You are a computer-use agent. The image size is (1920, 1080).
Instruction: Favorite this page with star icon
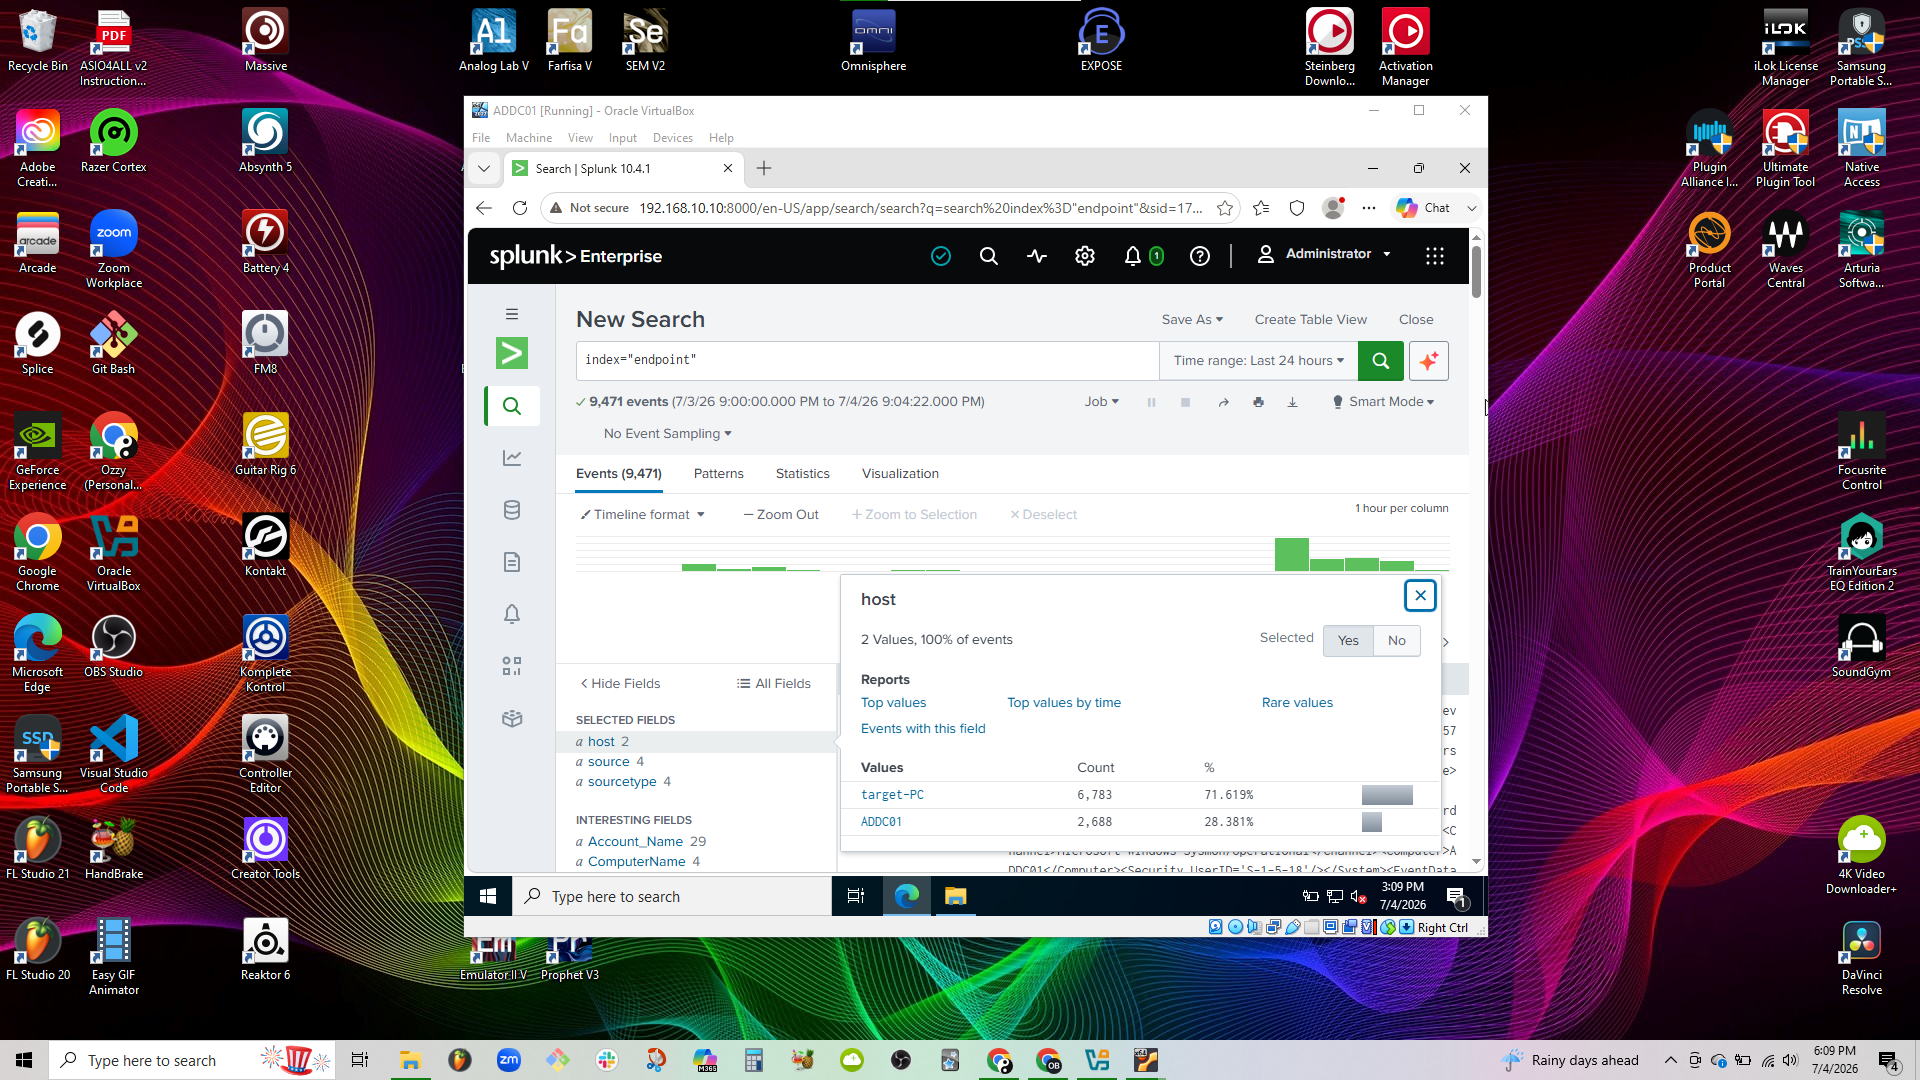coord(1225,208)
